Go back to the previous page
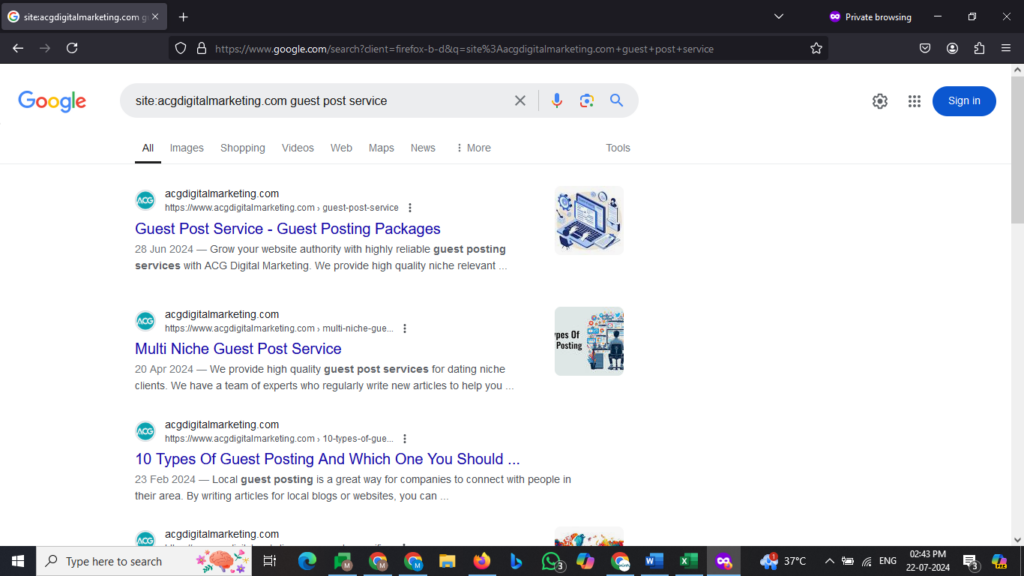The width and height of the screenshot is (1024, 576). [18, 48]
